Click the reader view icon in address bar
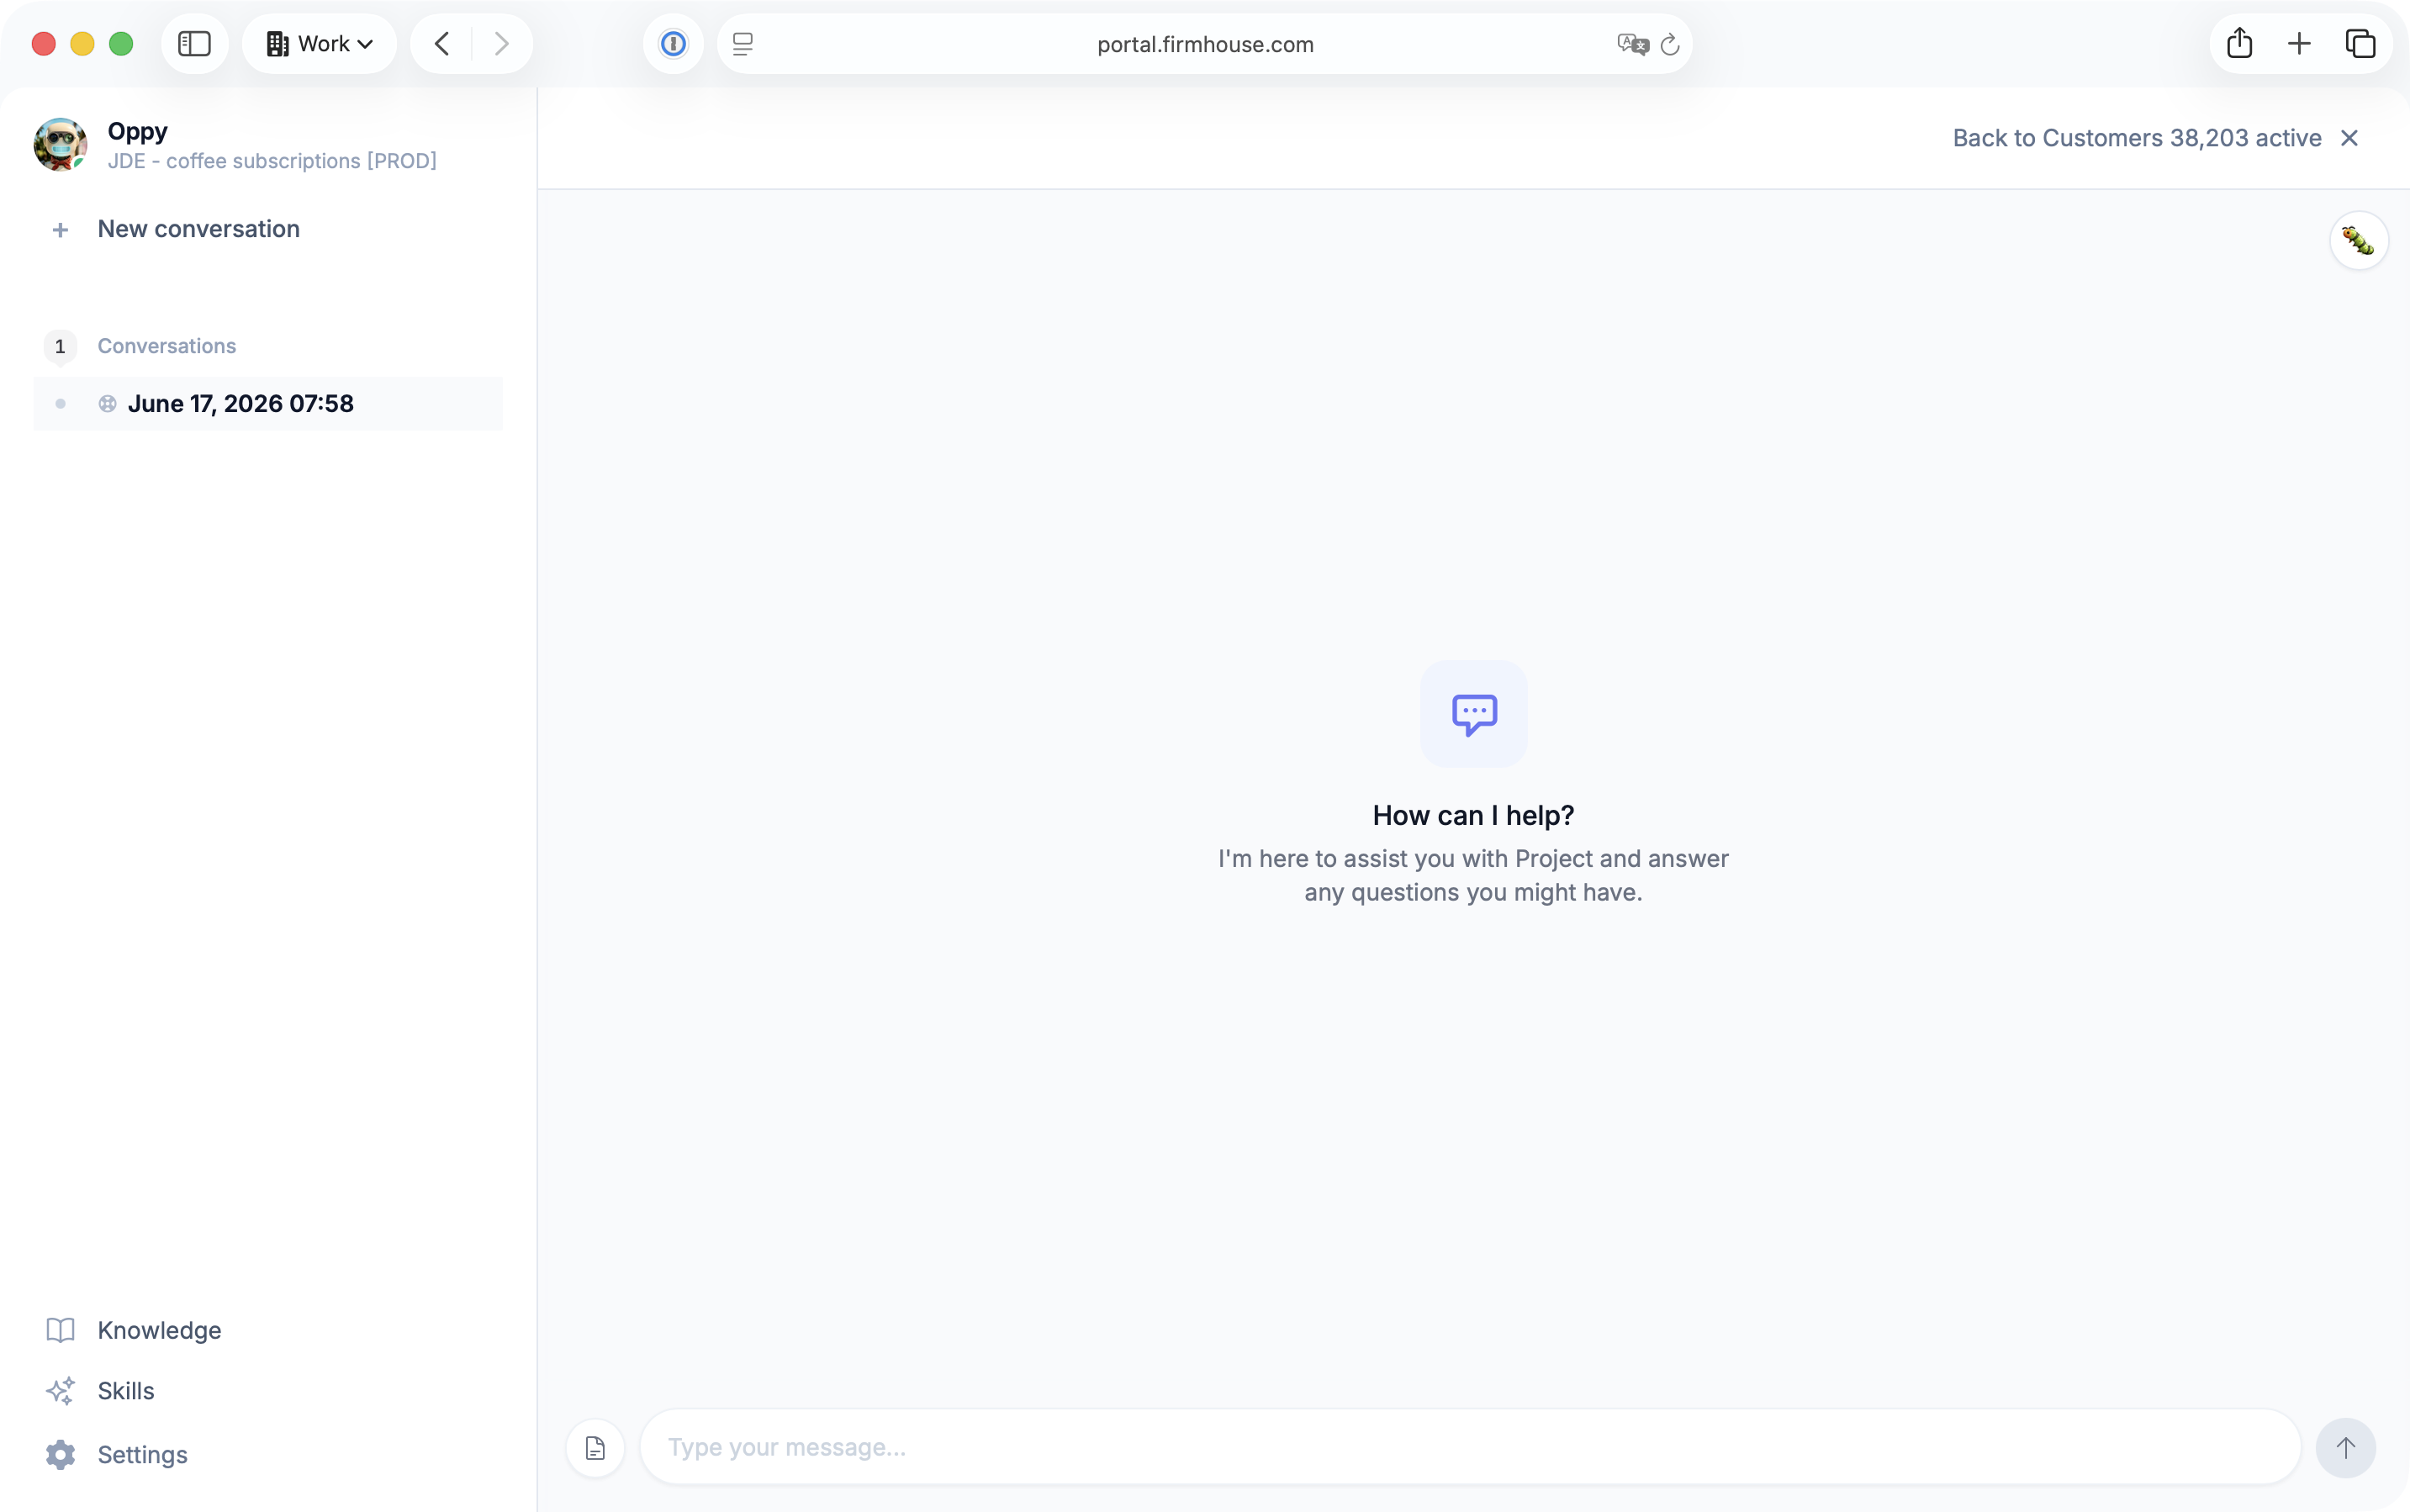Image resolution: width=2410 pixels, height=1512 pixels. (x=742, y=44)
